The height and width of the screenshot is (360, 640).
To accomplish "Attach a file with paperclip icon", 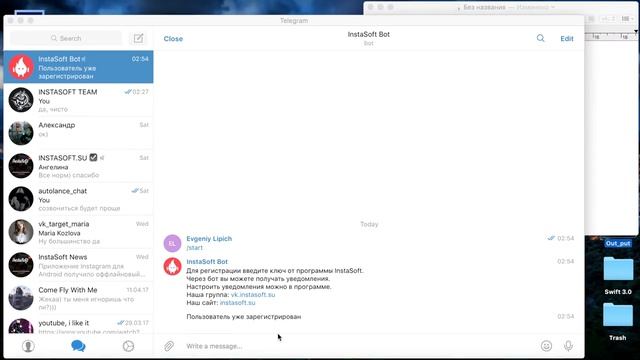I will [x=169, y=346].
